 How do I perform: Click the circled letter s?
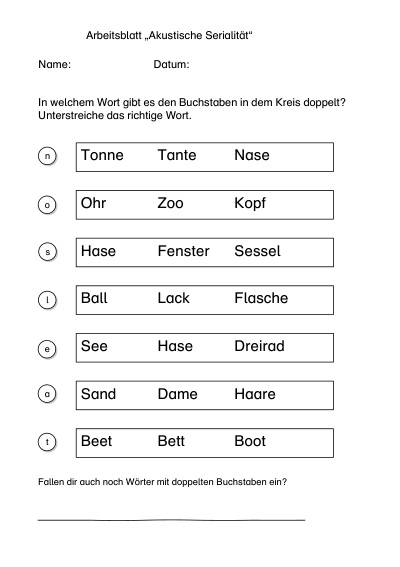click(x=47, y=252)
